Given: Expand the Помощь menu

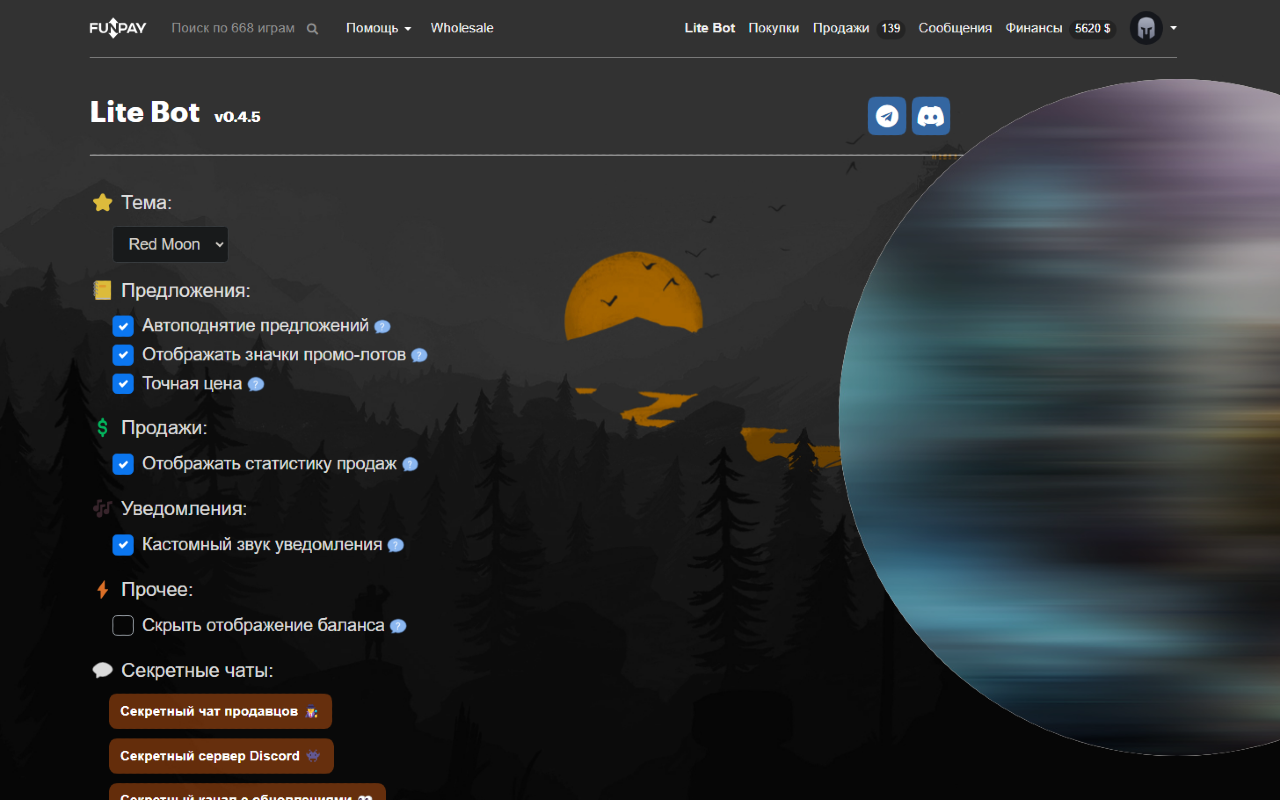Looking at the screenshot, I should point(379,28).
